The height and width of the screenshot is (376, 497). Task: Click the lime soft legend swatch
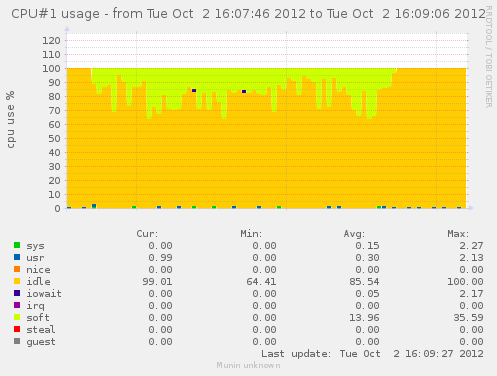coord(17,317)
